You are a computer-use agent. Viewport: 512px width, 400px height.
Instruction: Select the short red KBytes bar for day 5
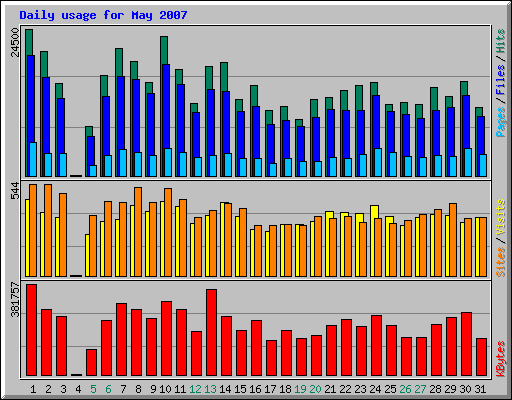(91, 363)
